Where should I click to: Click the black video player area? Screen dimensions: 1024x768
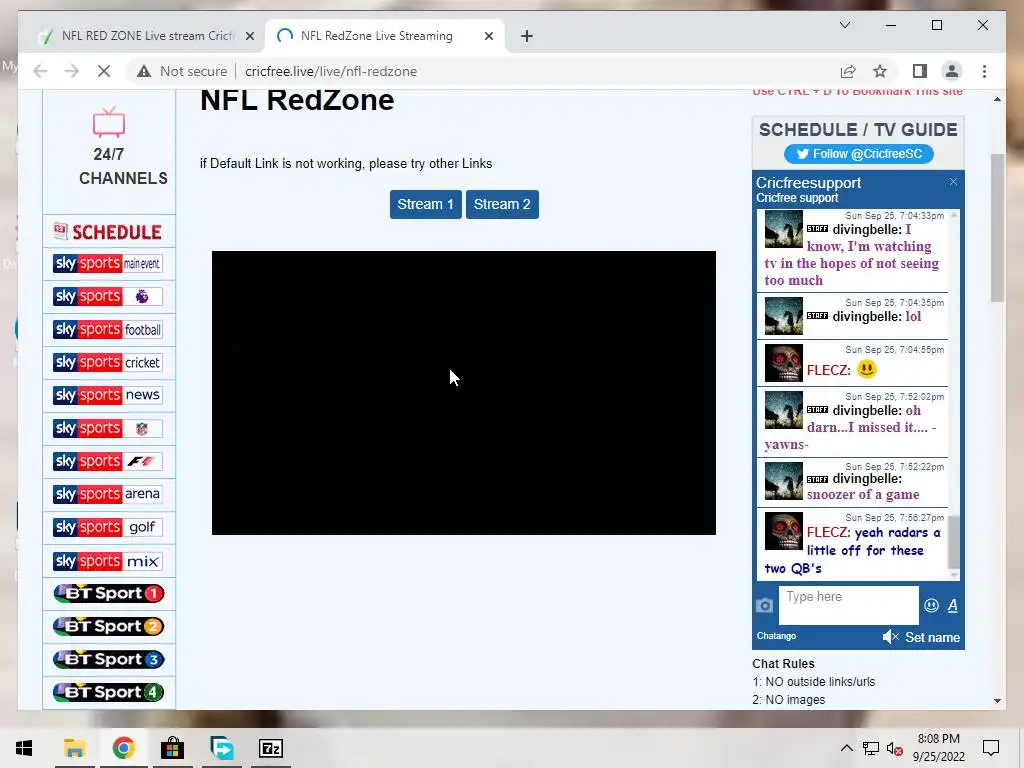(x=464, y=392)
